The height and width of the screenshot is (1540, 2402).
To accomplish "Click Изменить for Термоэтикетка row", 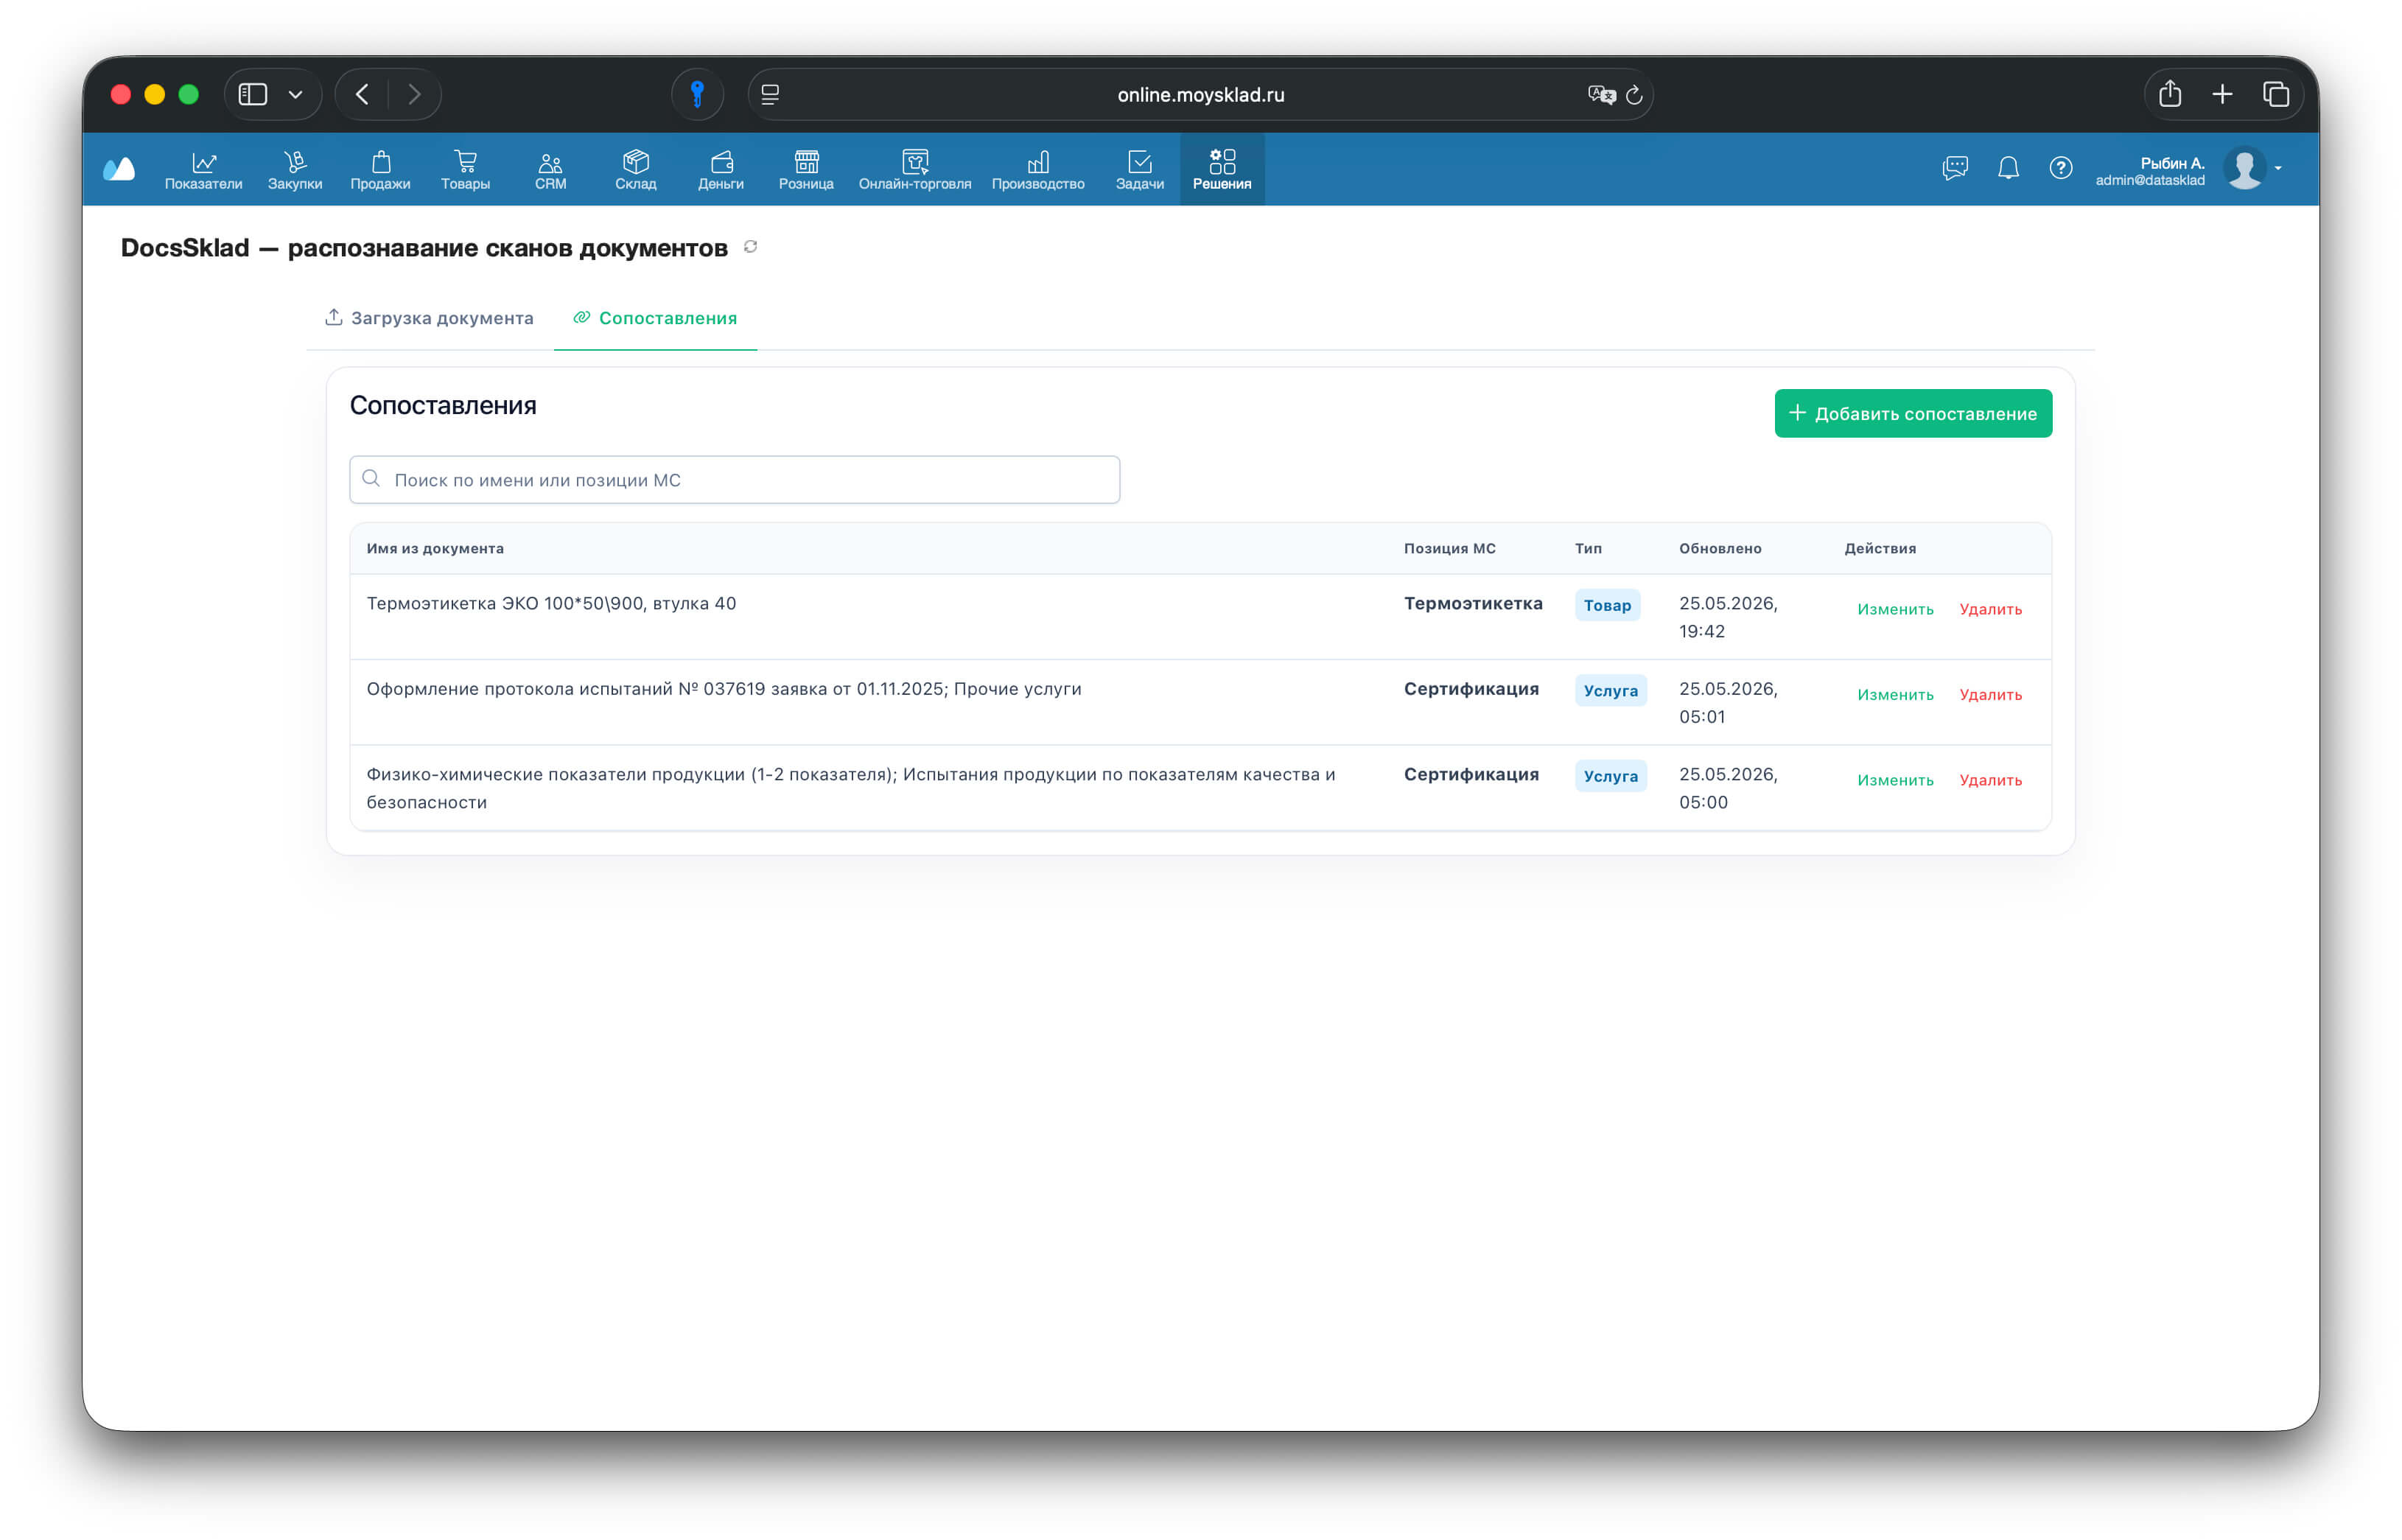I will click(1895, 609).
